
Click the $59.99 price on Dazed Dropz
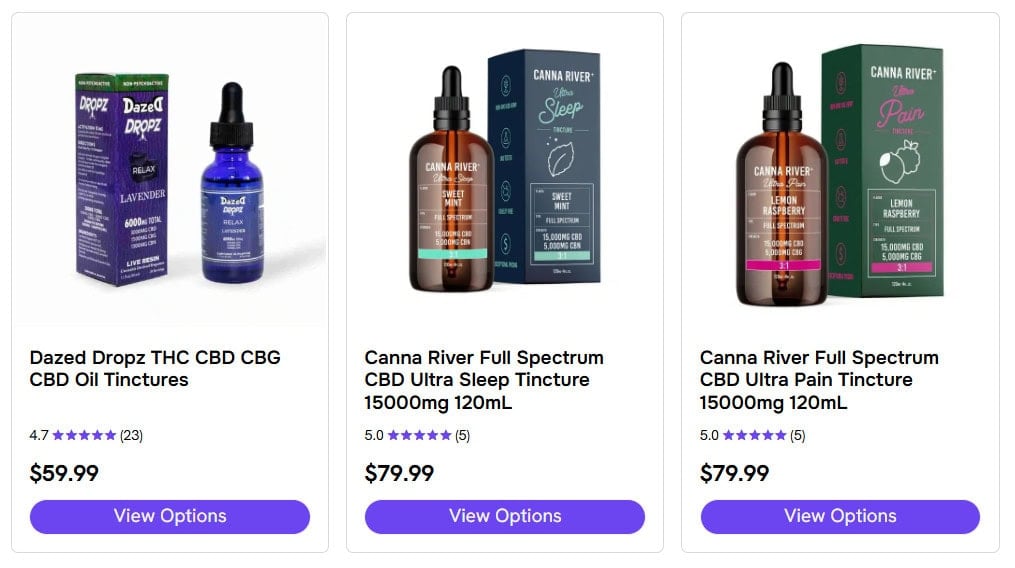click(x=64, y=473)
